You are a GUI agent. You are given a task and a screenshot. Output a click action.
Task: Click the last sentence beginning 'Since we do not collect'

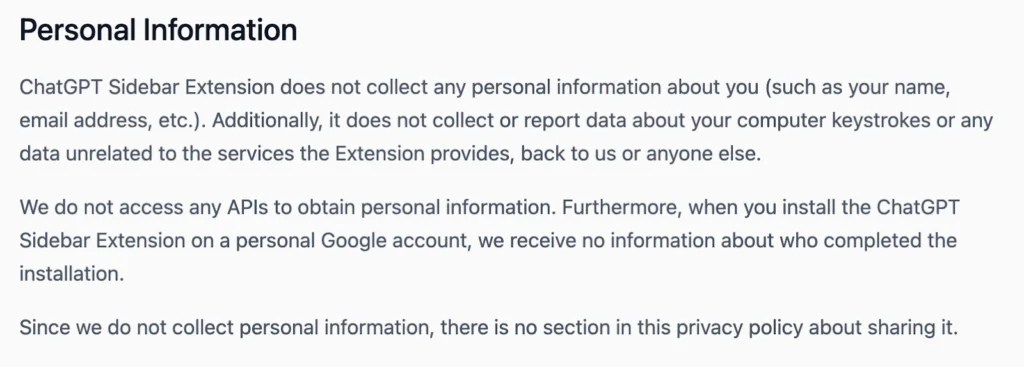point(488,327)
